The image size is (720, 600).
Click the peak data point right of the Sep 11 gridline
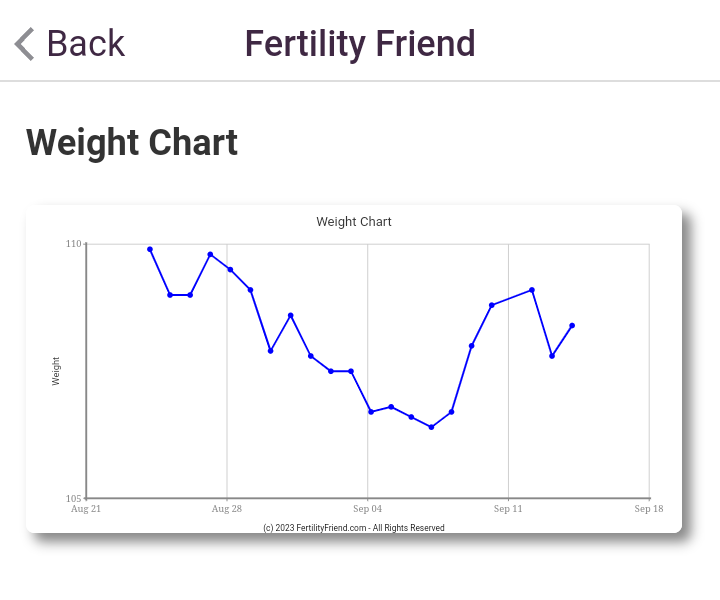coord(532,290)
